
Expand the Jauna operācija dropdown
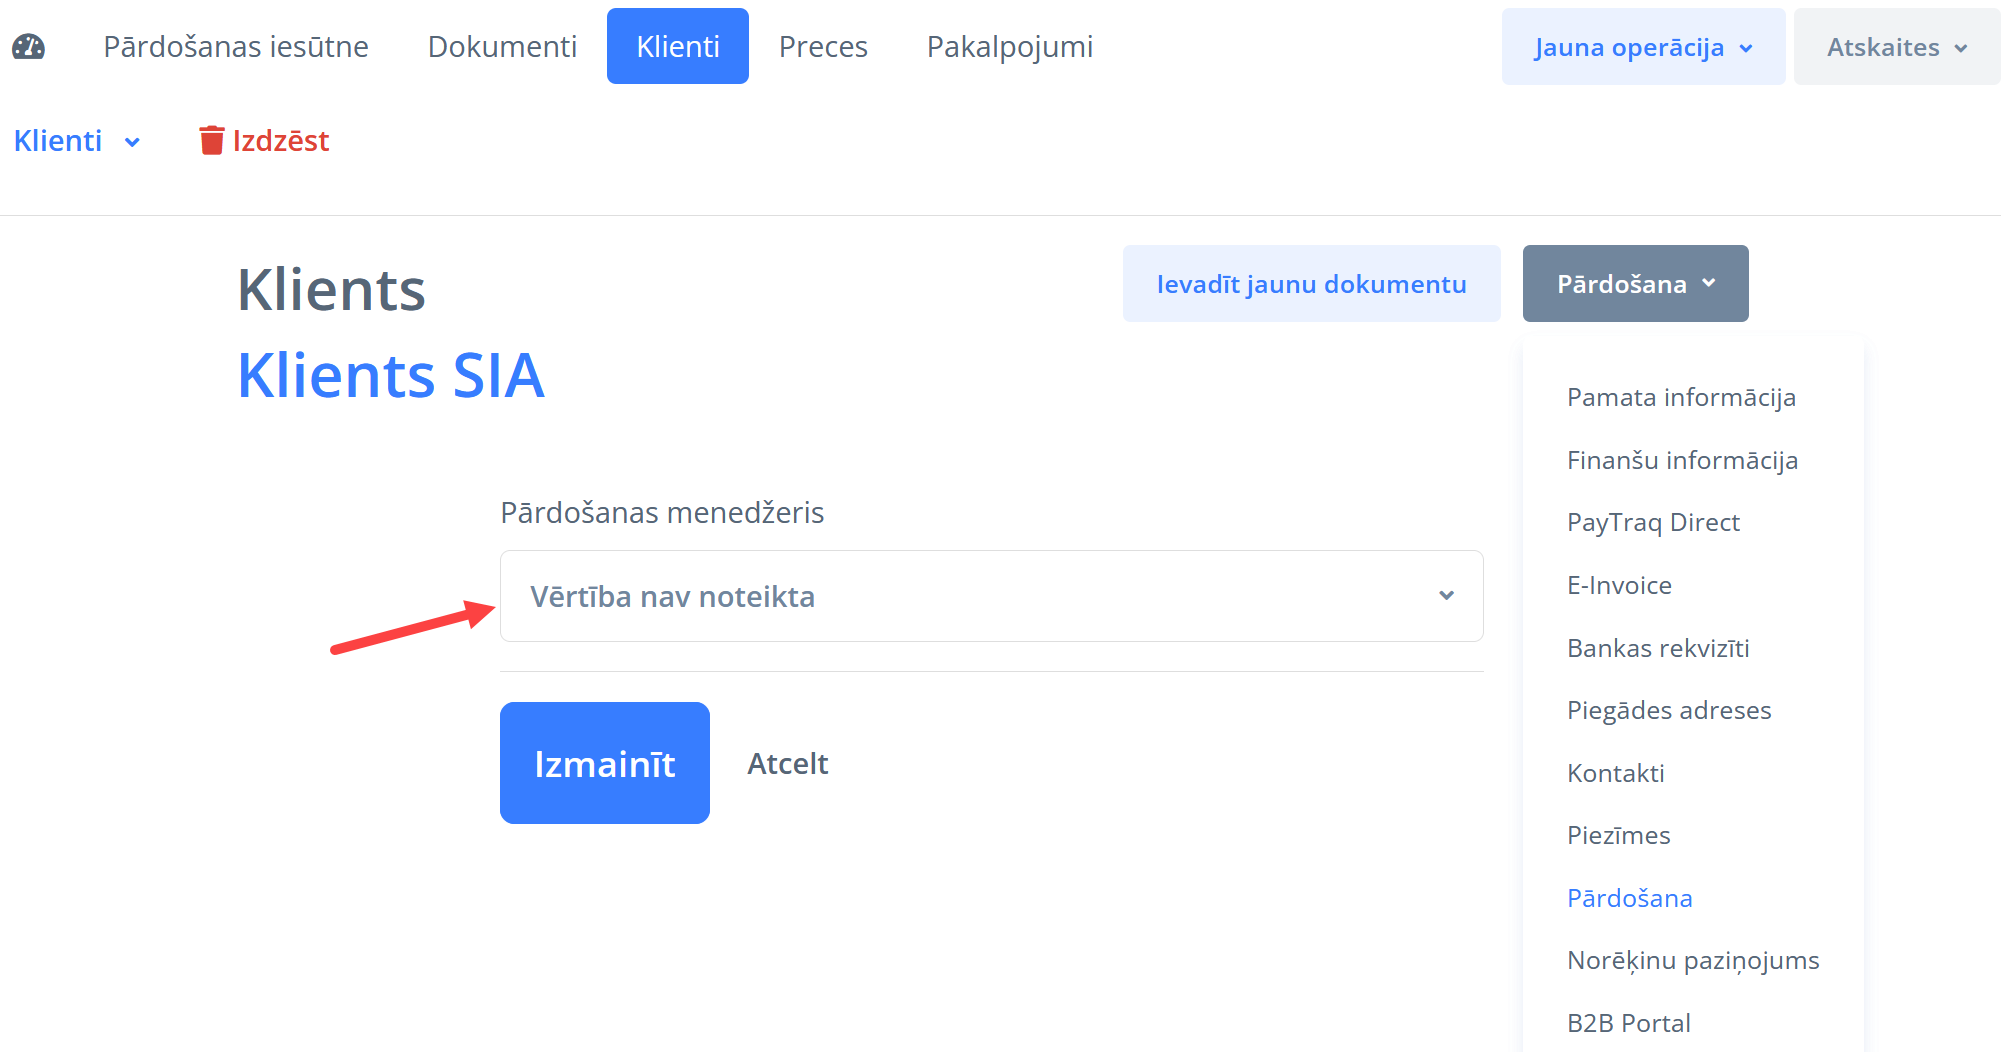[1643, 47]
